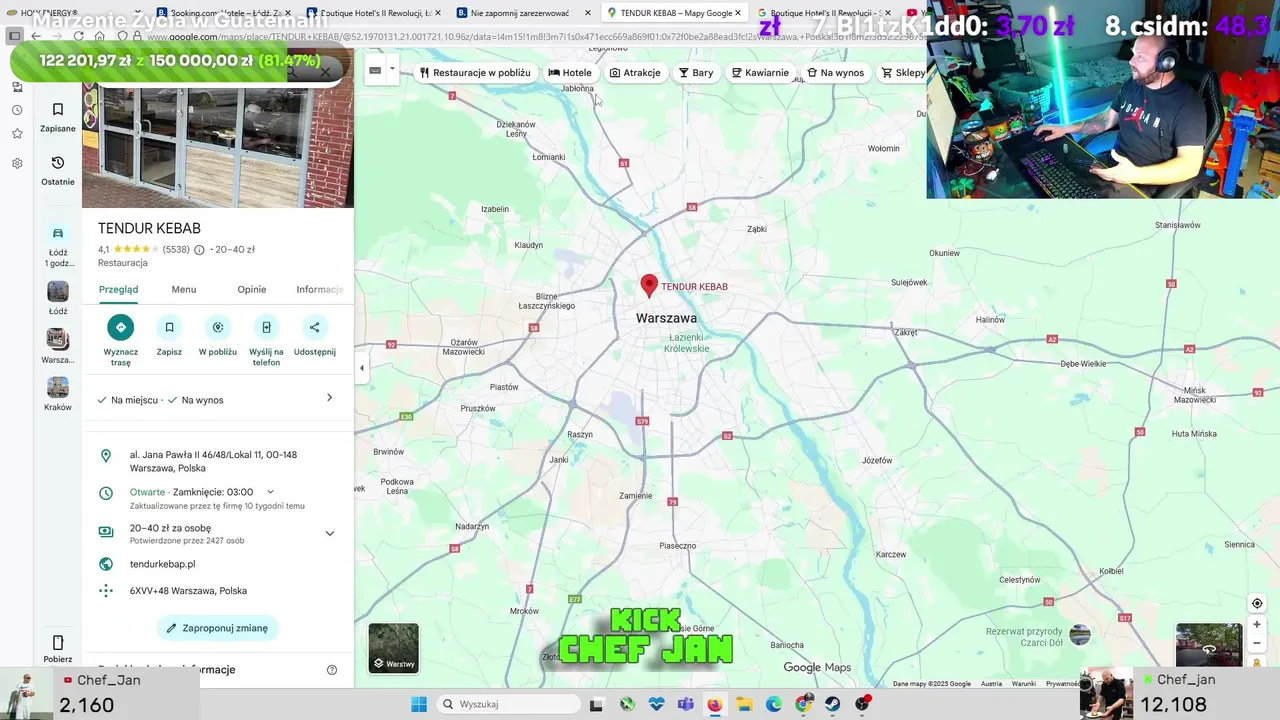
Task: Open Microsoft Teams from the taskbar
Action: [685, 704]
